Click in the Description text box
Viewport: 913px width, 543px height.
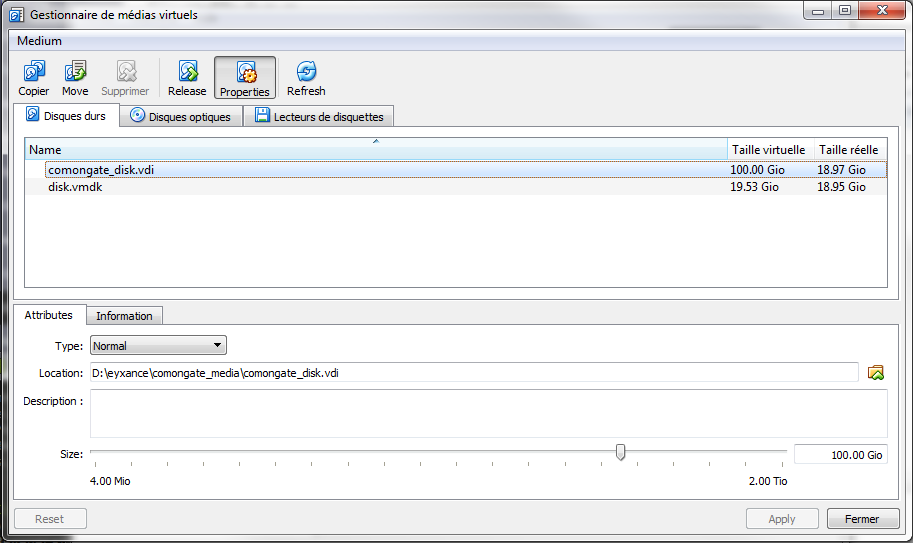489,413
